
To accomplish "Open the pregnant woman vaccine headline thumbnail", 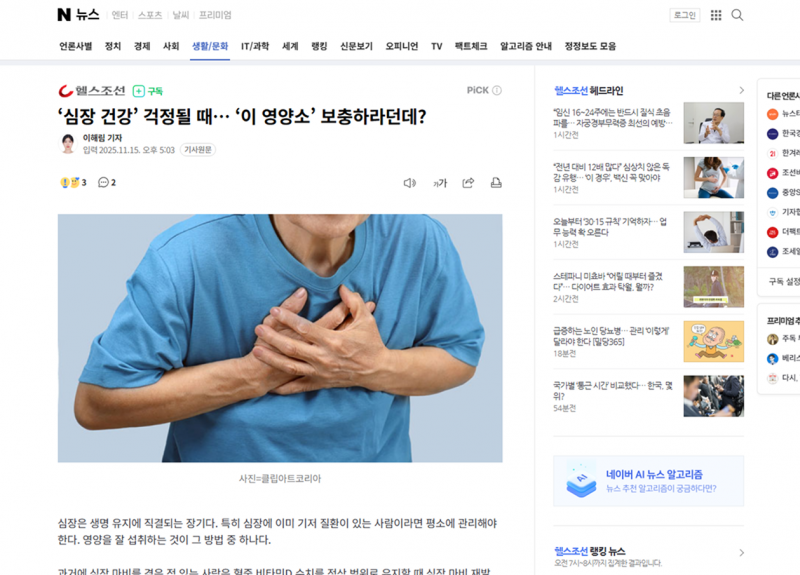I will pos(713,178).
